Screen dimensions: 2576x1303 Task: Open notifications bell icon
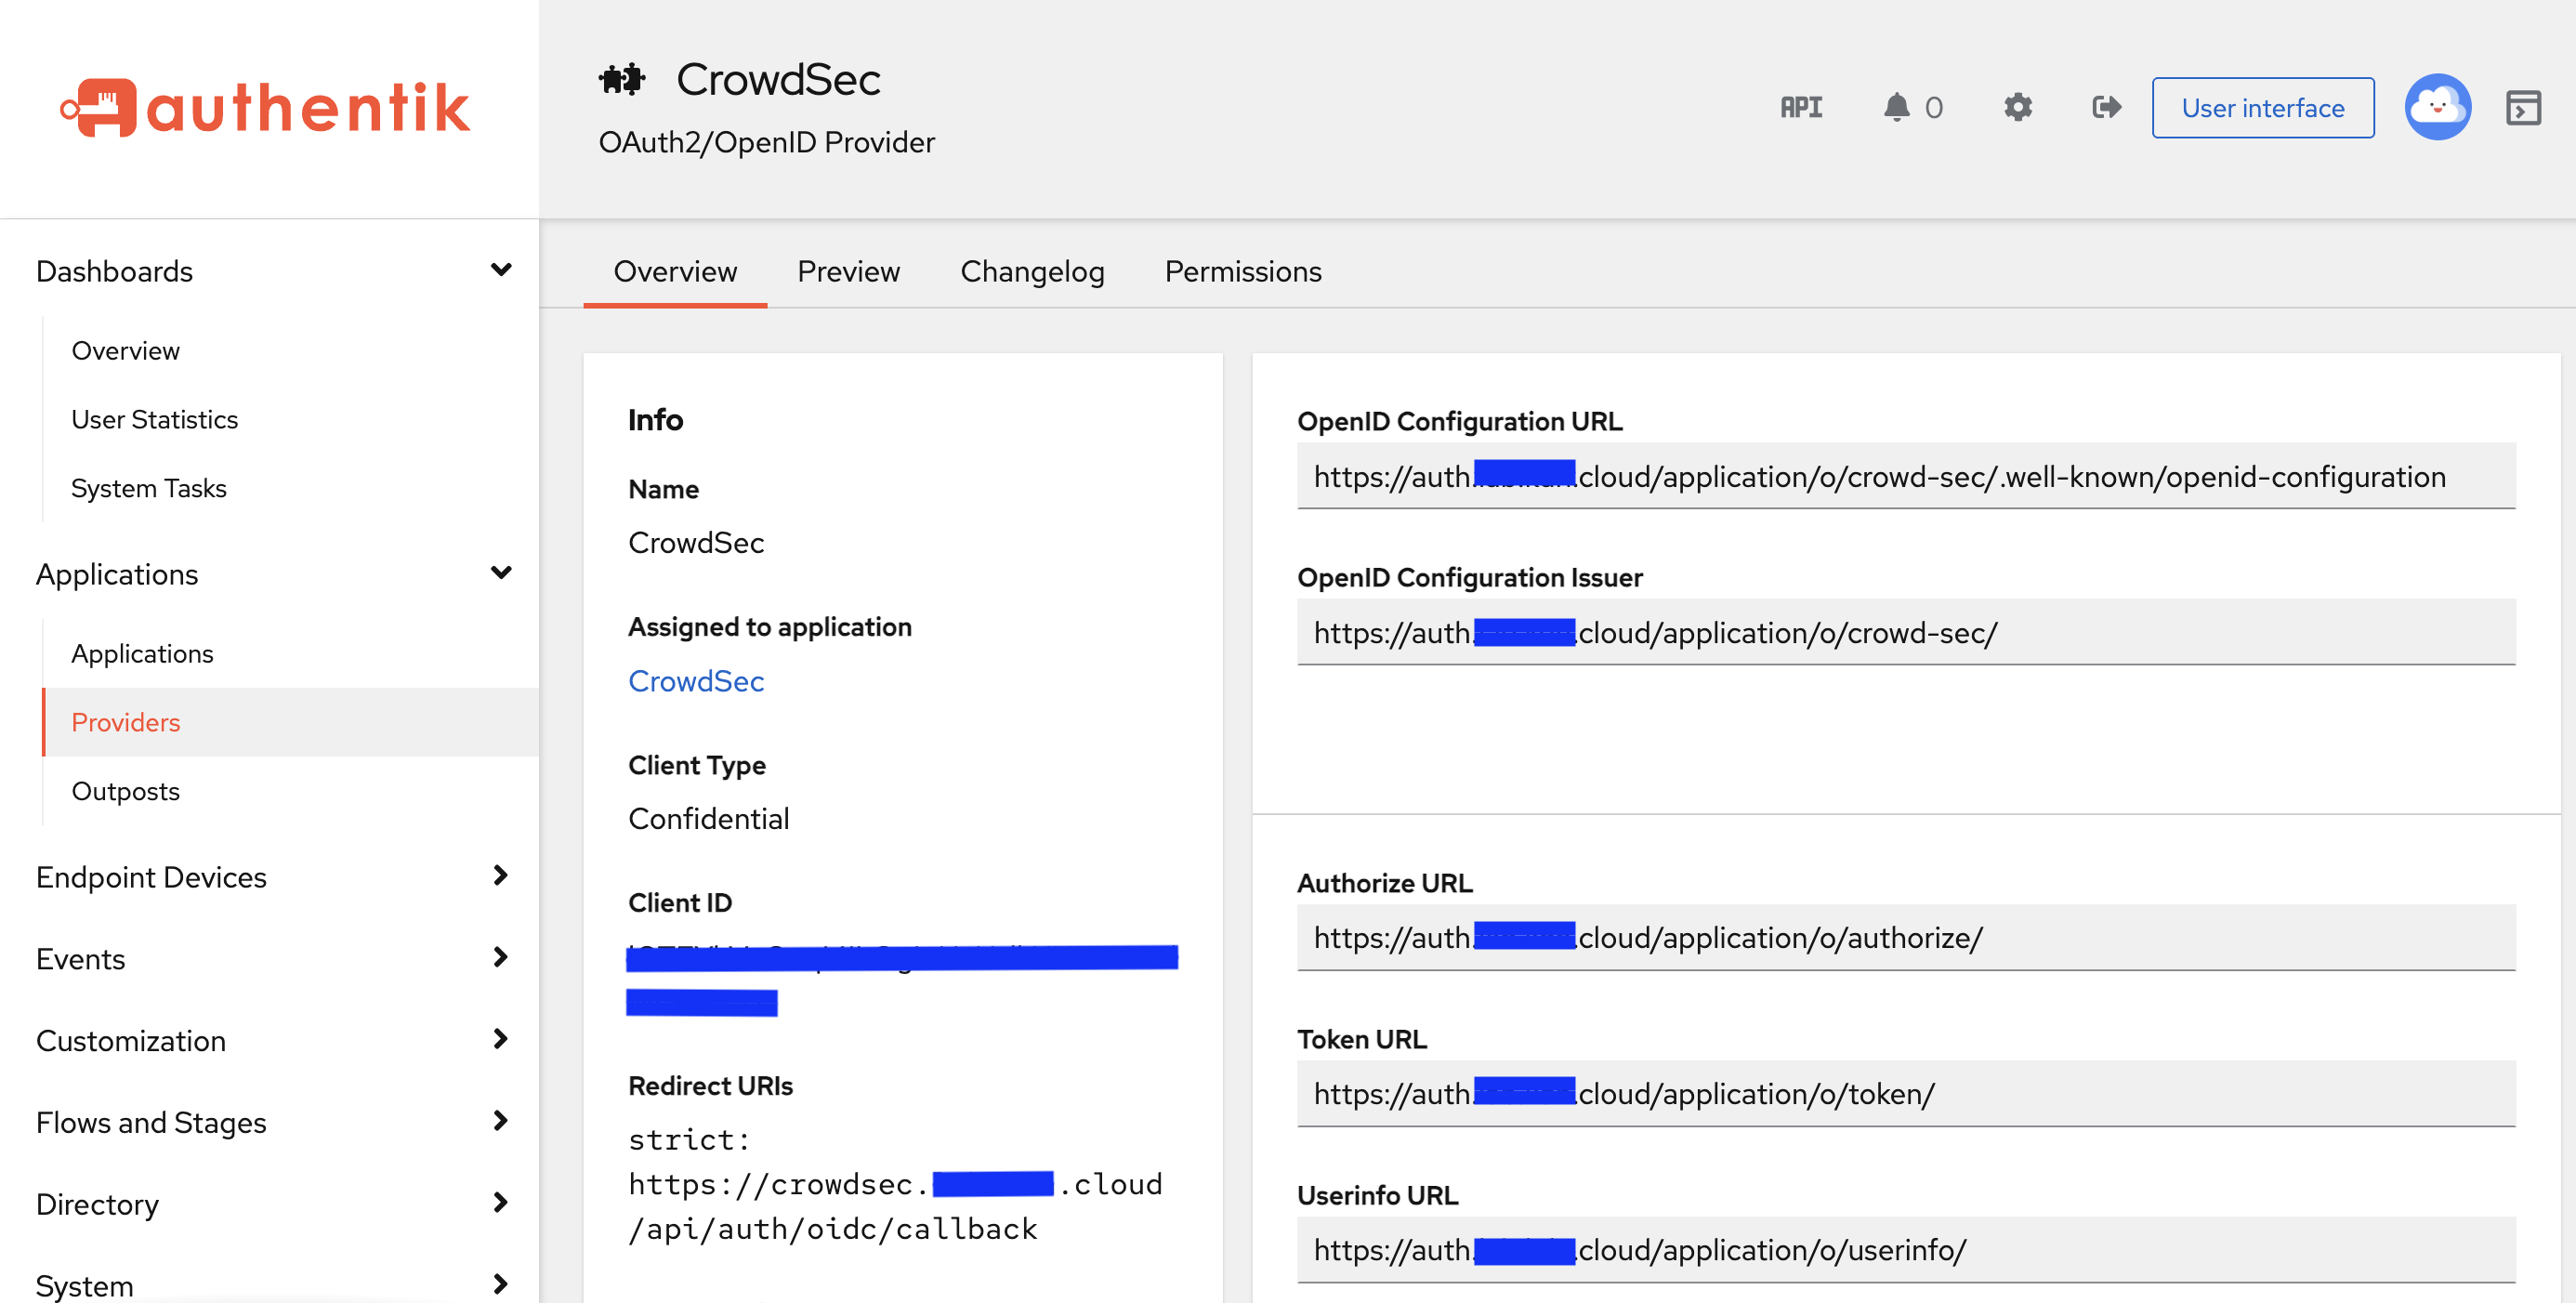pyautogui.click(x=1896, y=107)
